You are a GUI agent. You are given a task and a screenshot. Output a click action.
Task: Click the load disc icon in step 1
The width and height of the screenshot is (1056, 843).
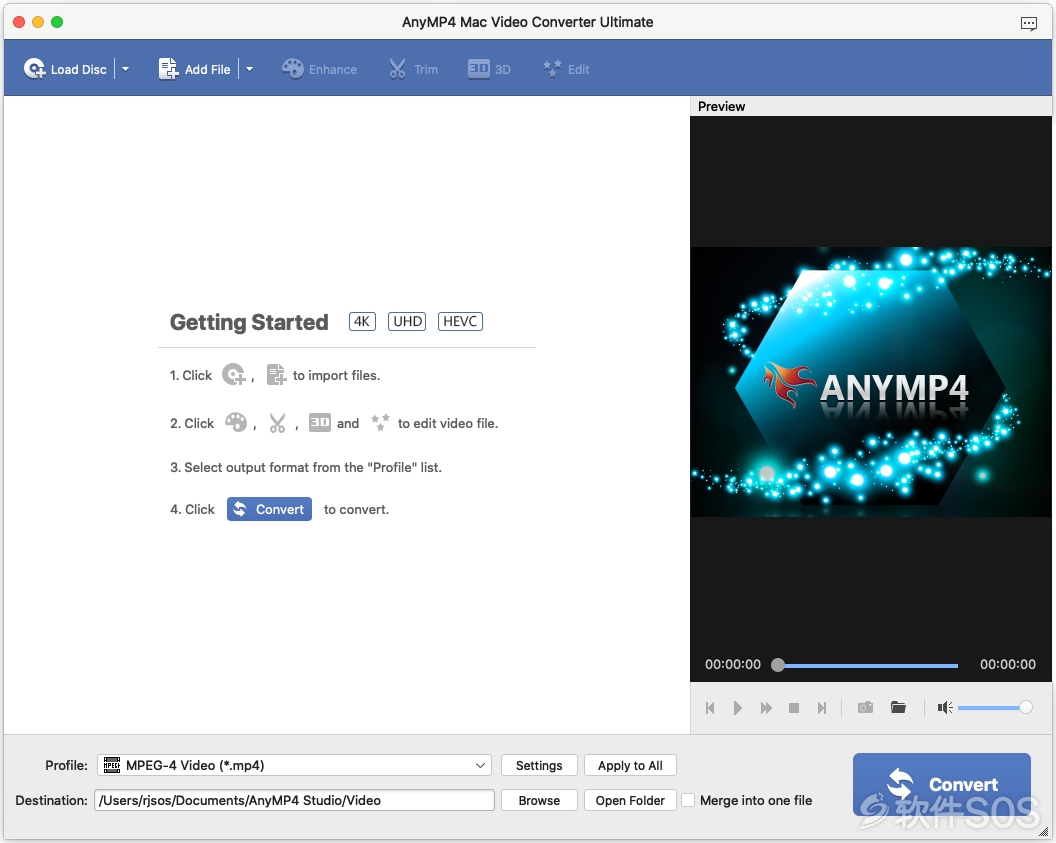(x=234, y=374)
